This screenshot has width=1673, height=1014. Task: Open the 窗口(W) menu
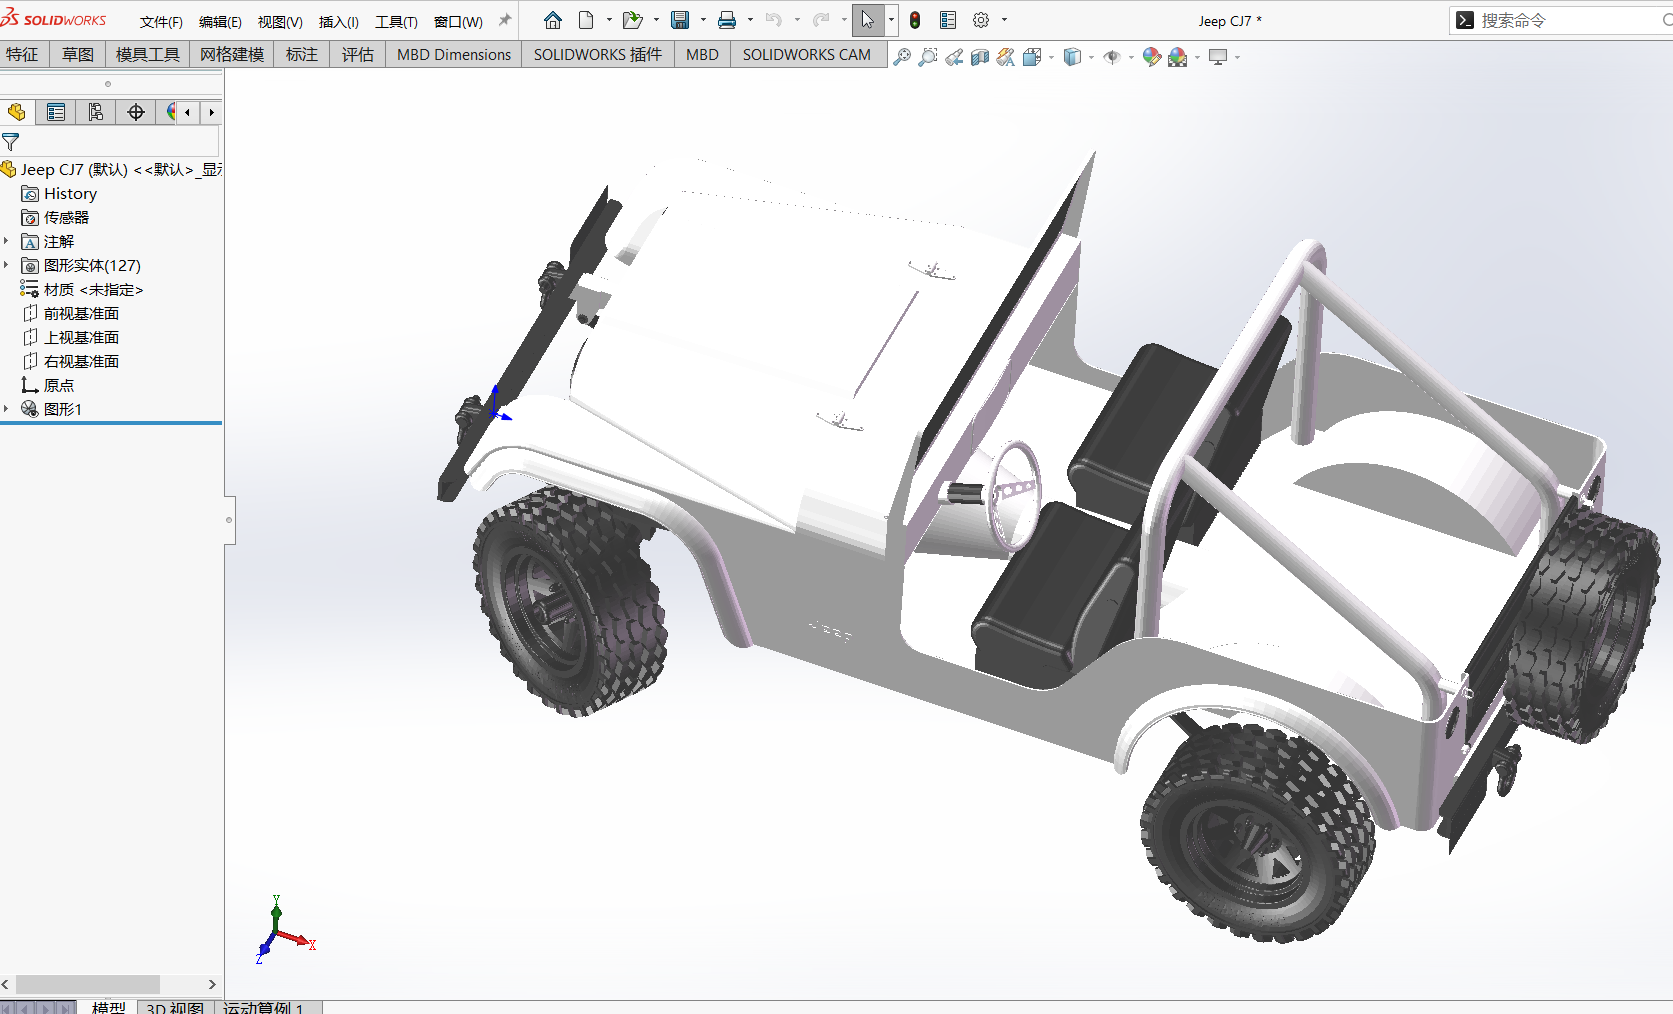point(458,21)
